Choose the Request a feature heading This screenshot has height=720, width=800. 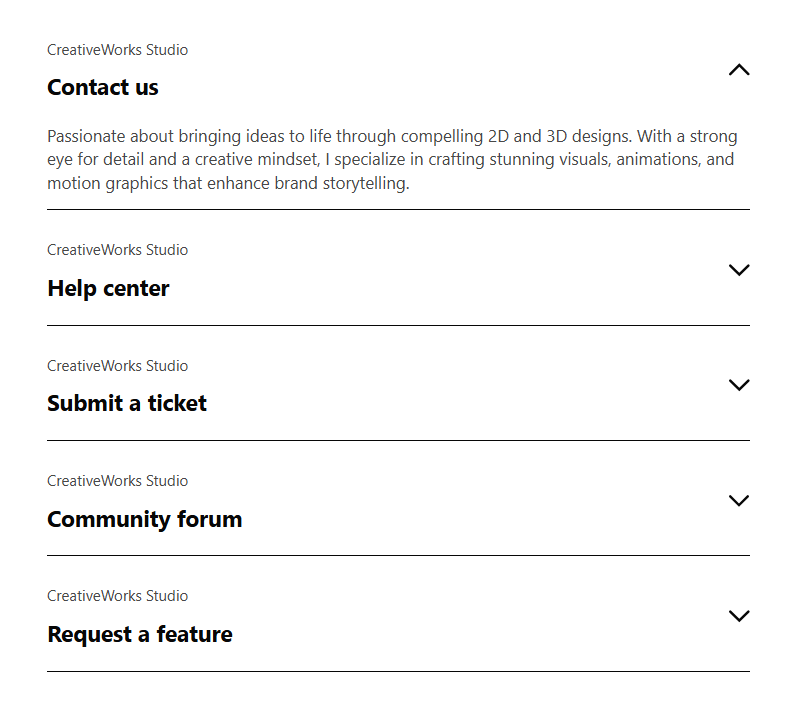tap(139, 635)
